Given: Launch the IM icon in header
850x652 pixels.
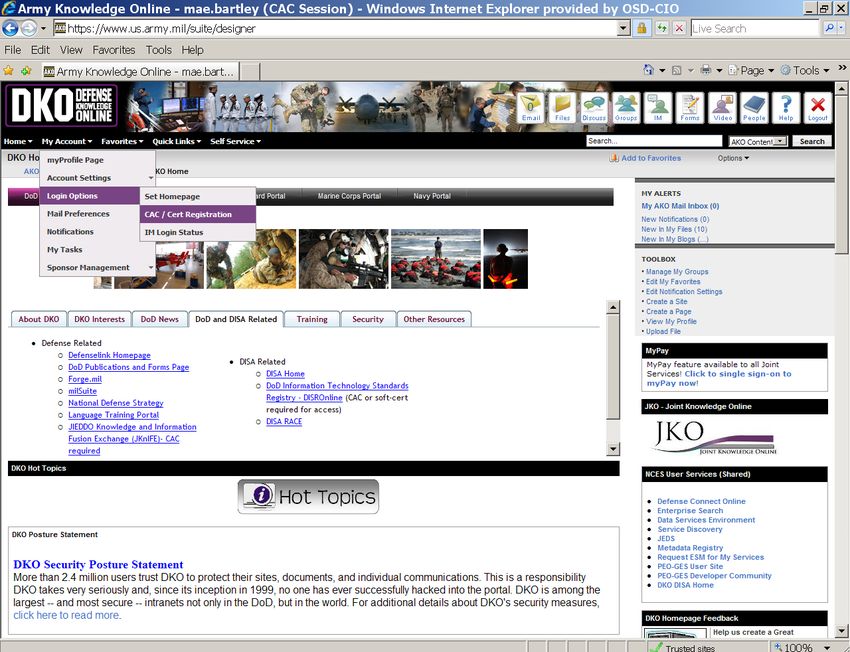Looking at the screenshot, I should click(658, 108).
